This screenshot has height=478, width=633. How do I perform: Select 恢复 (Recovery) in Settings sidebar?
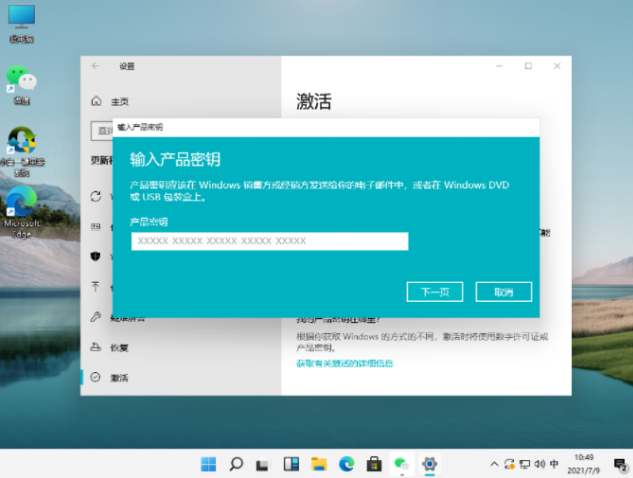119,348
